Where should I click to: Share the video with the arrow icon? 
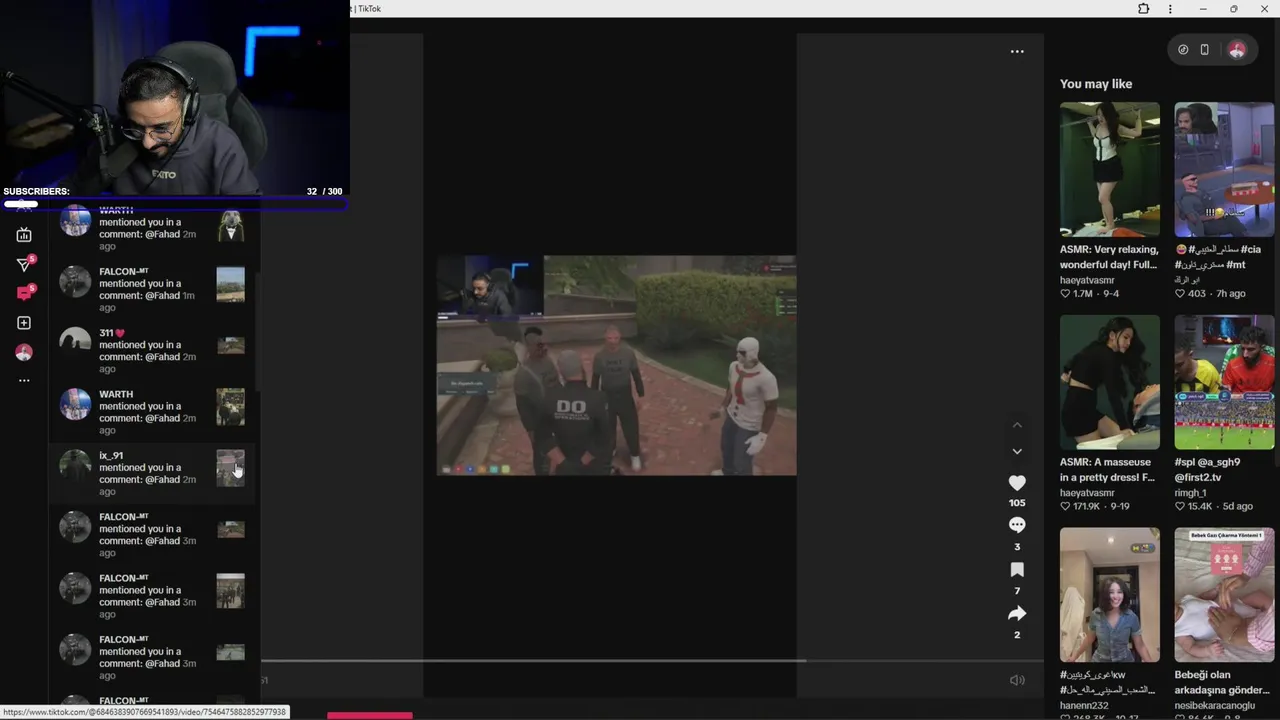1017,614
